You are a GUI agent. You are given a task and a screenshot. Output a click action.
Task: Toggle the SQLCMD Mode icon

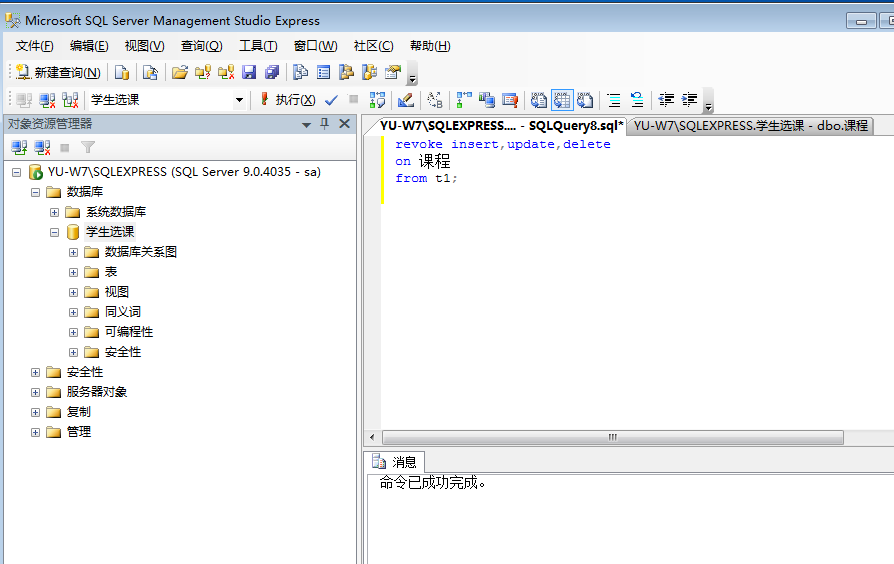click(510, 100)
